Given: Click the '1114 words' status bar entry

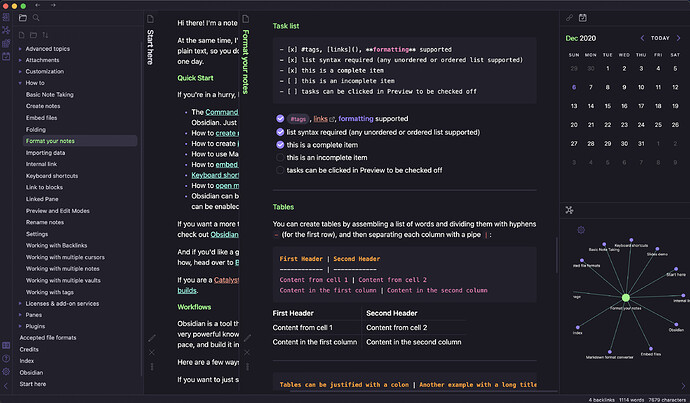Looking at the screenshot, I should 631,399.
